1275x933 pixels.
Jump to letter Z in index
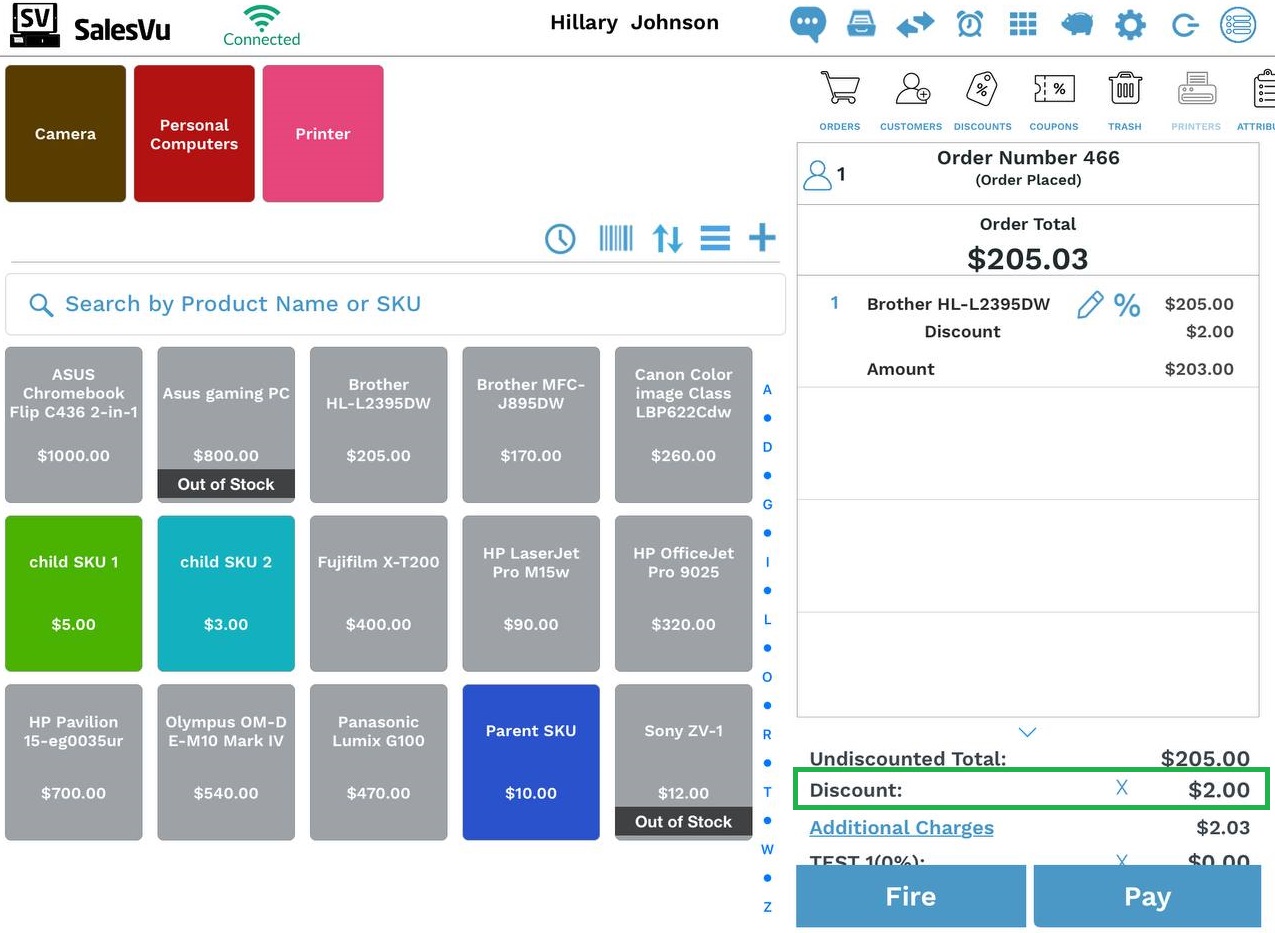pos(767,907)
